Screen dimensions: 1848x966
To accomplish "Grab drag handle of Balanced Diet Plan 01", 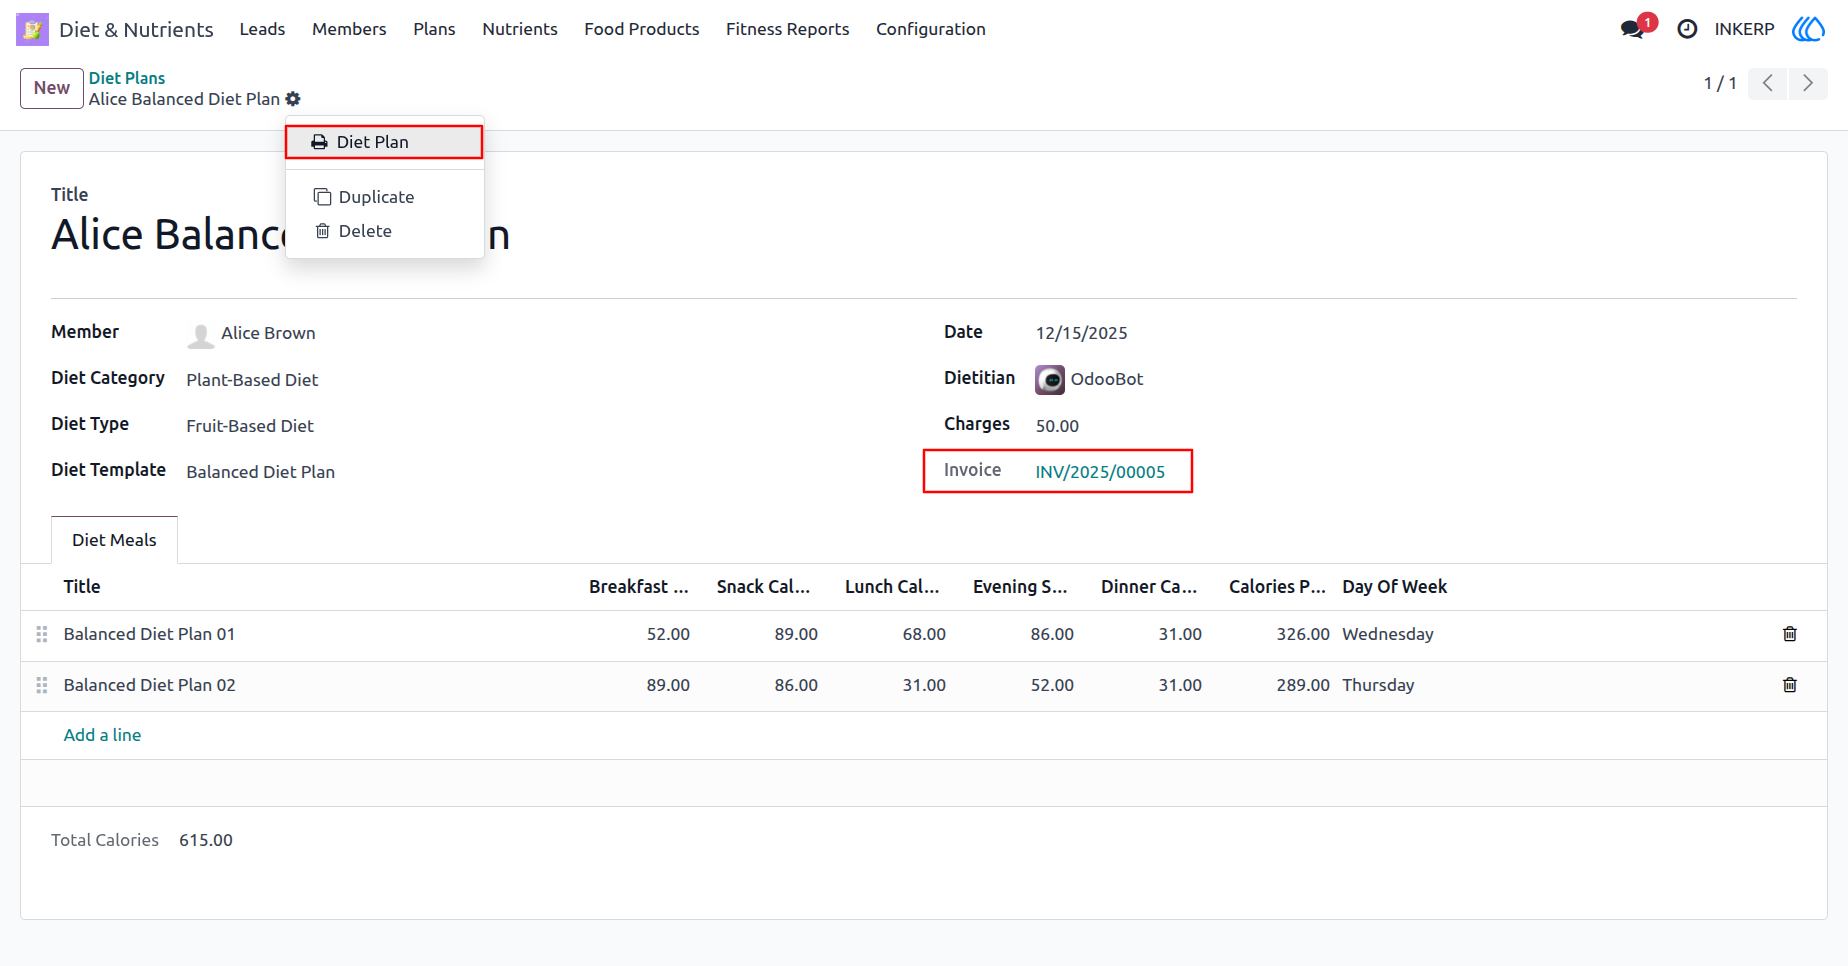I will click(x=42, y=634).
